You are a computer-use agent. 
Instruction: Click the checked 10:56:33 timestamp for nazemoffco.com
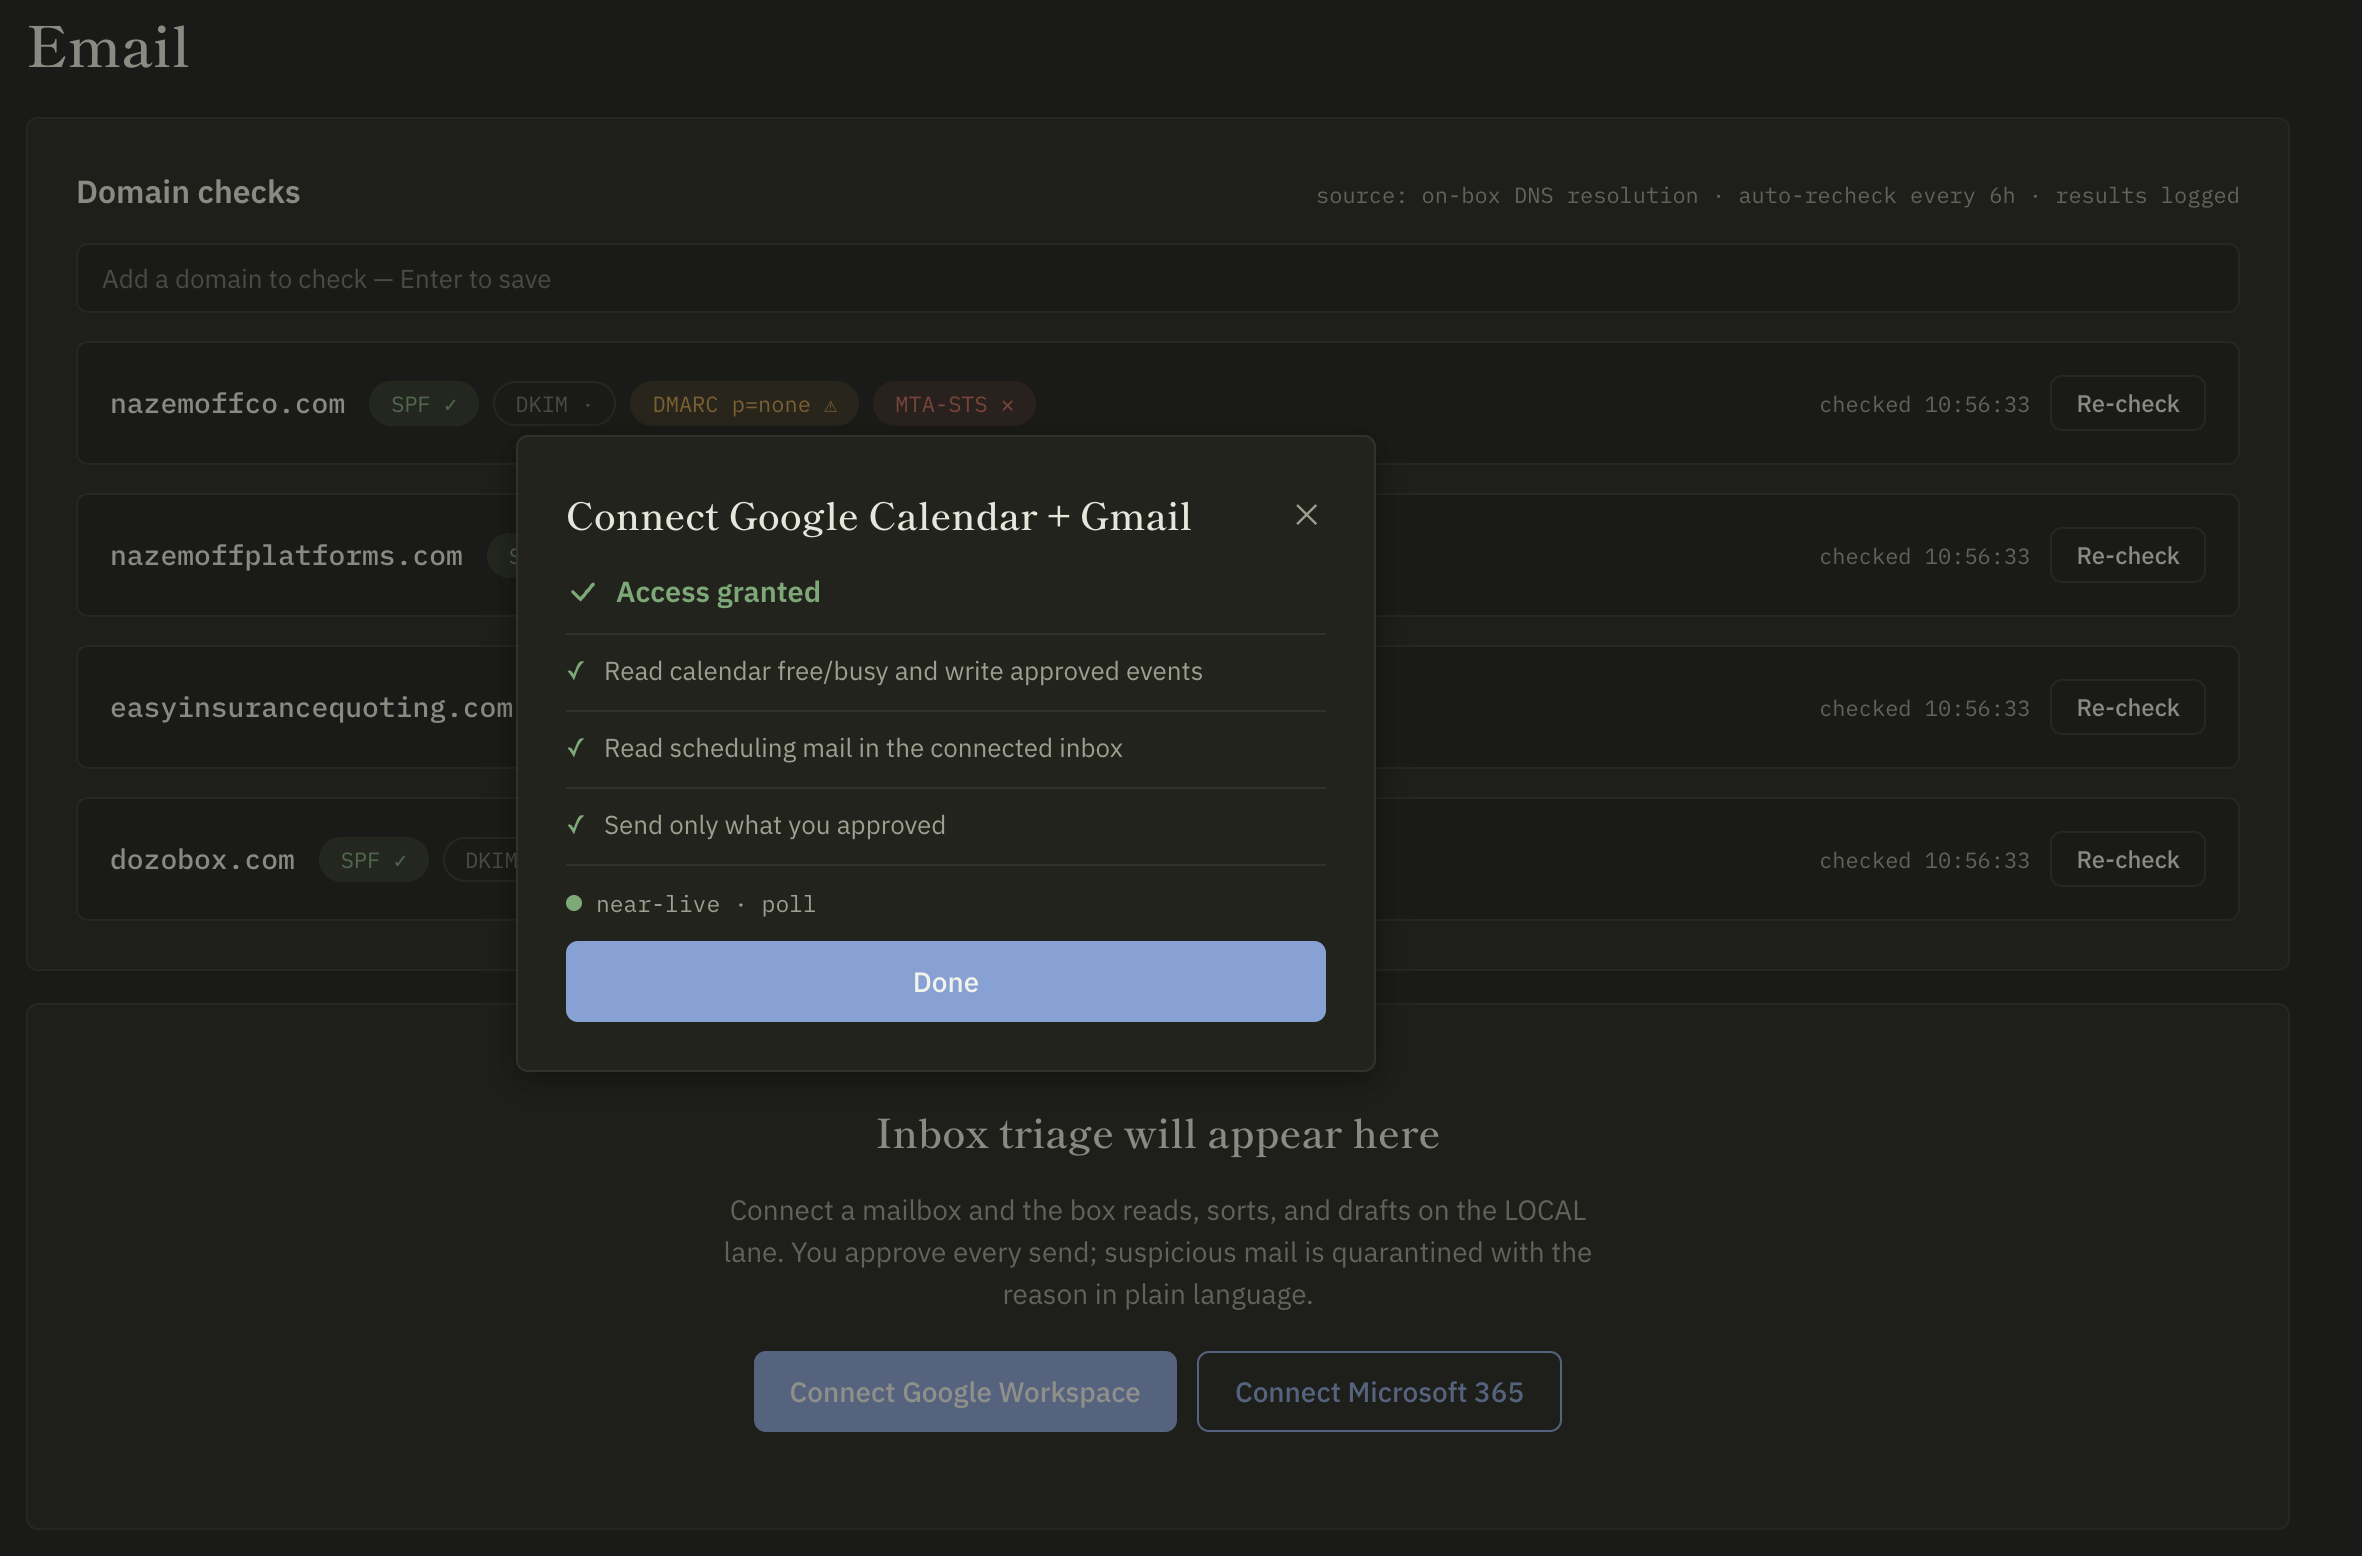click(x=1924, y=404)
